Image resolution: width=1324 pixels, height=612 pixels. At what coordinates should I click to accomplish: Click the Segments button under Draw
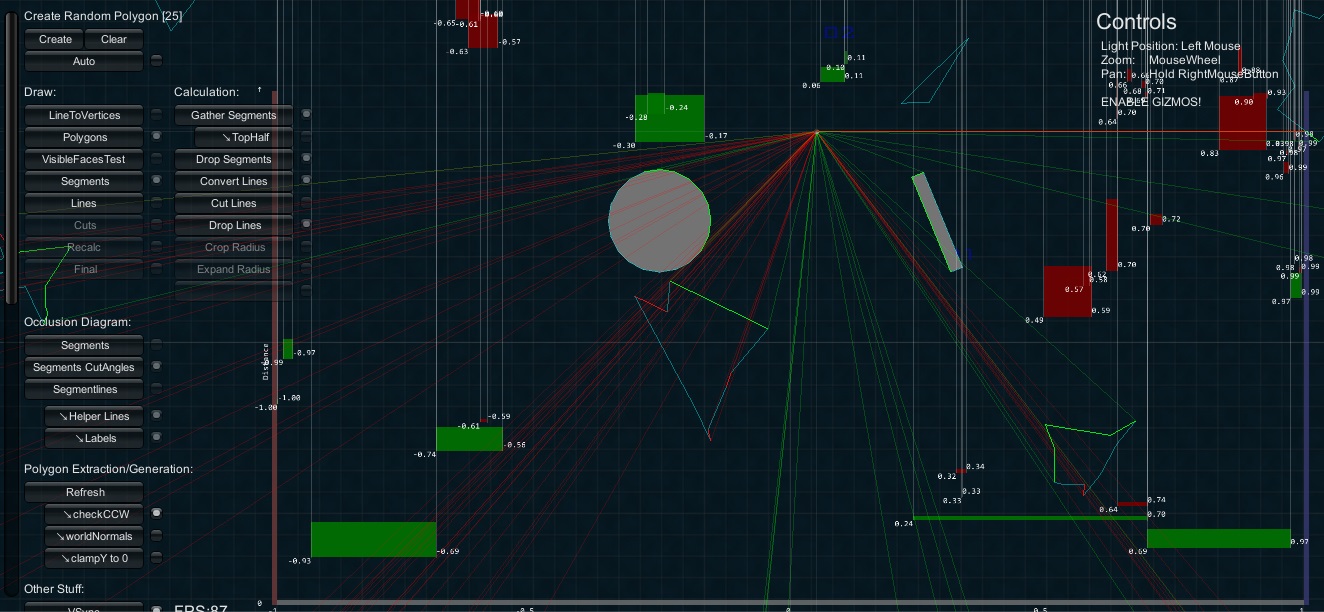[84, 182]
